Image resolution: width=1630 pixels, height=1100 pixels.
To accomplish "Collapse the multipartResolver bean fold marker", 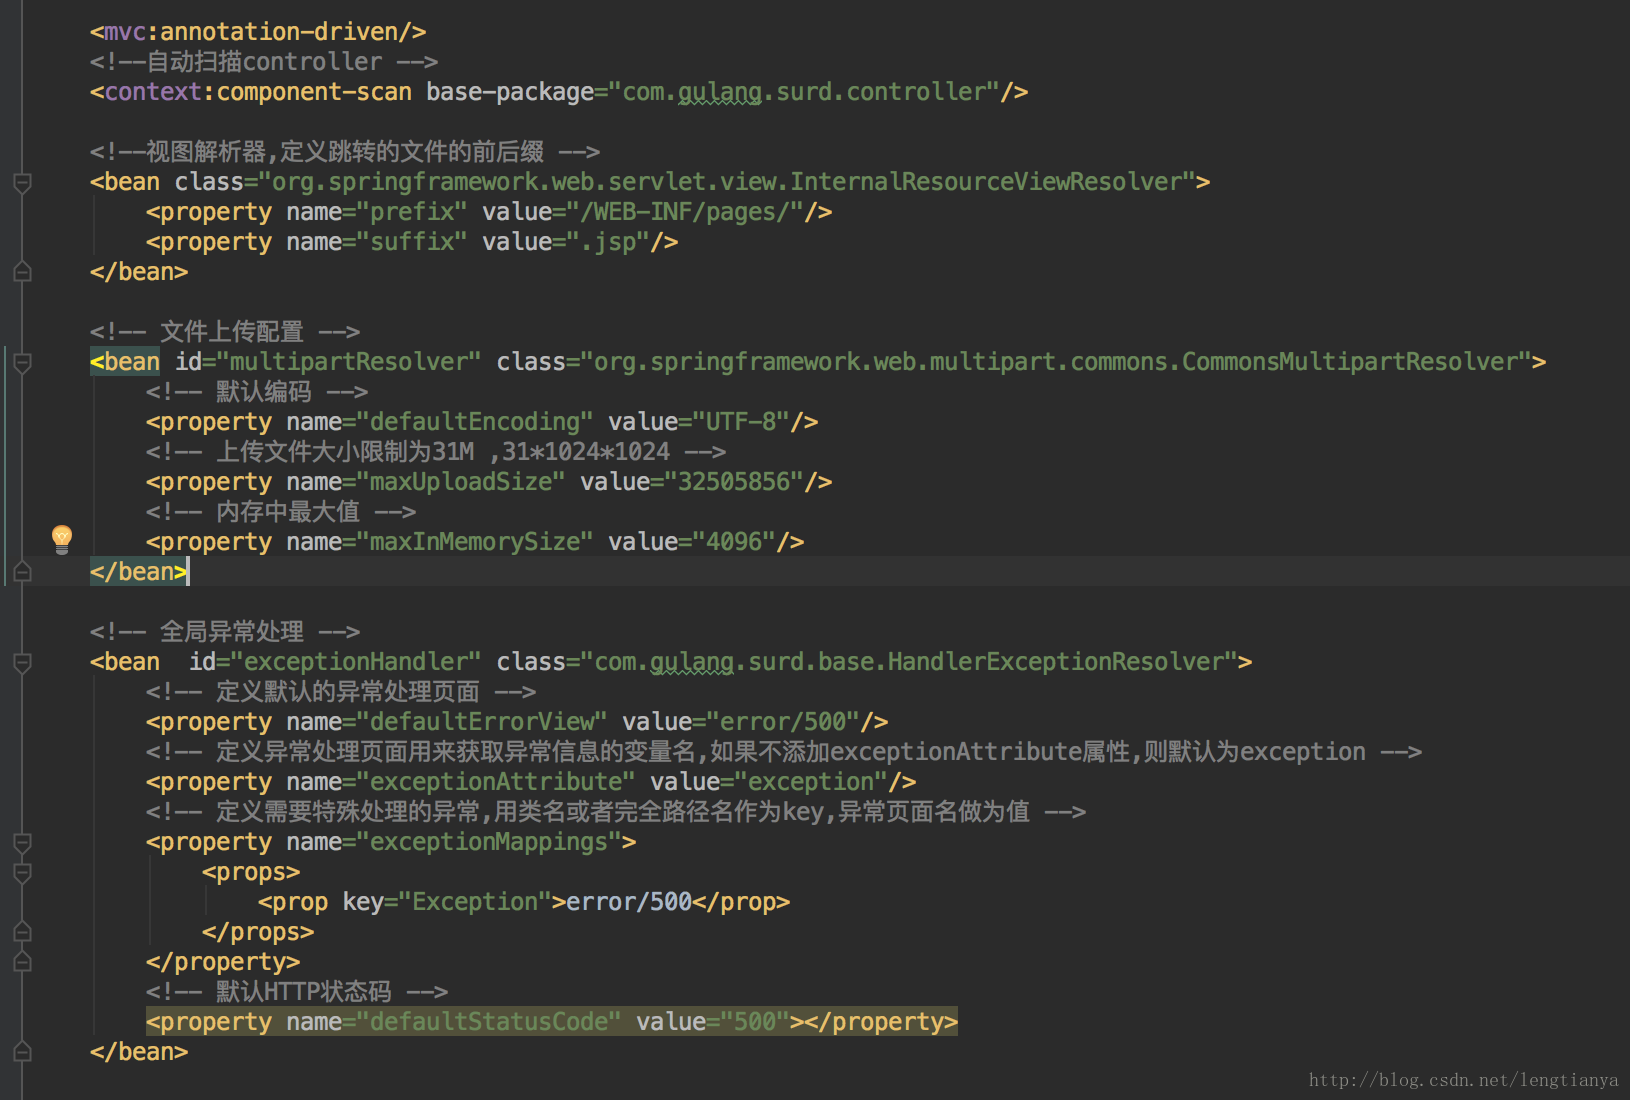I will 22,363.
